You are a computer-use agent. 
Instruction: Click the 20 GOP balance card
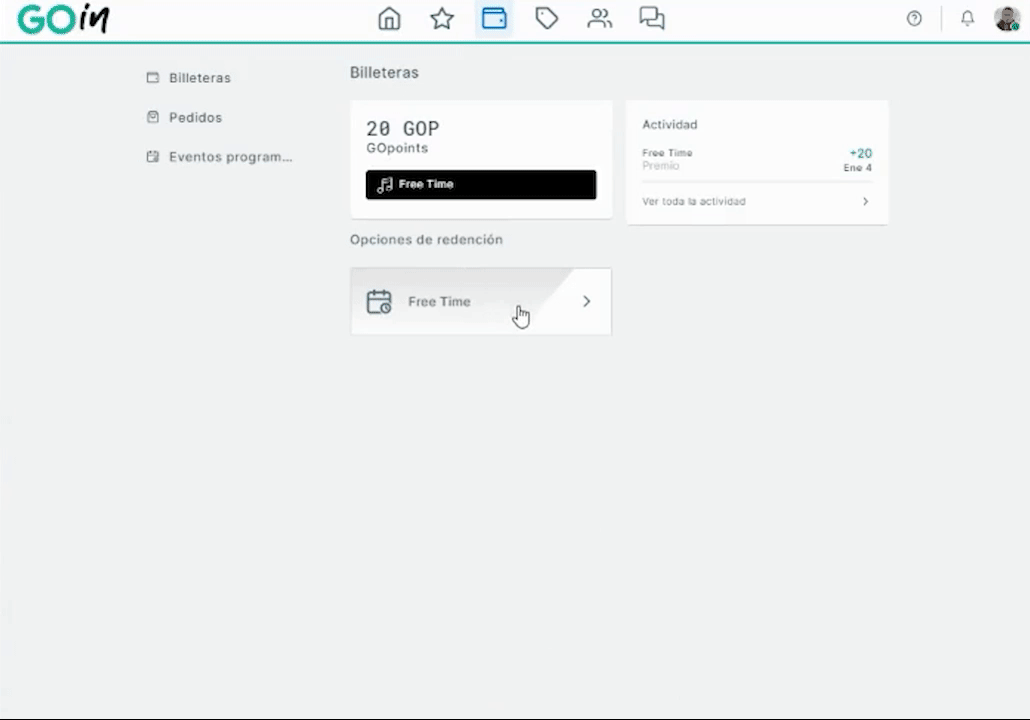481,138
